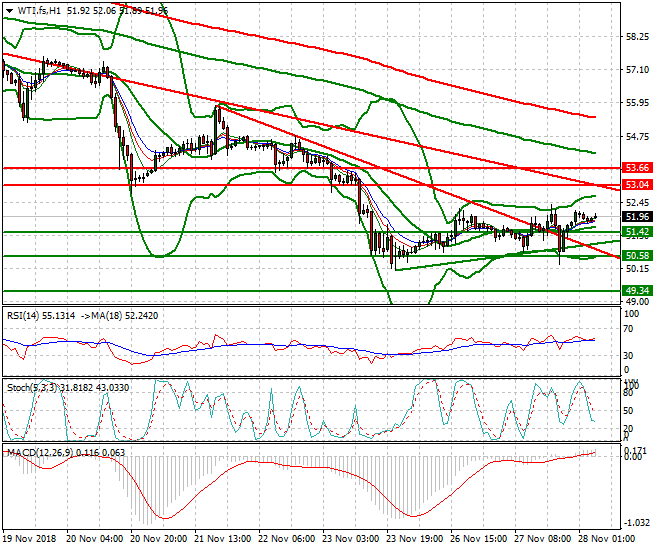Click the 58.25 price scale value
Screen dimensions: 660x550
pos(637,37)
